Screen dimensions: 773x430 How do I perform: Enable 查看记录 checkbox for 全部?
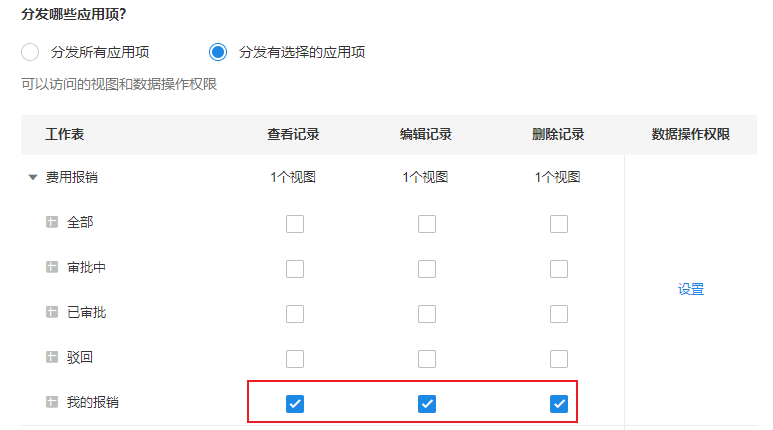click(x=295, y=223)
